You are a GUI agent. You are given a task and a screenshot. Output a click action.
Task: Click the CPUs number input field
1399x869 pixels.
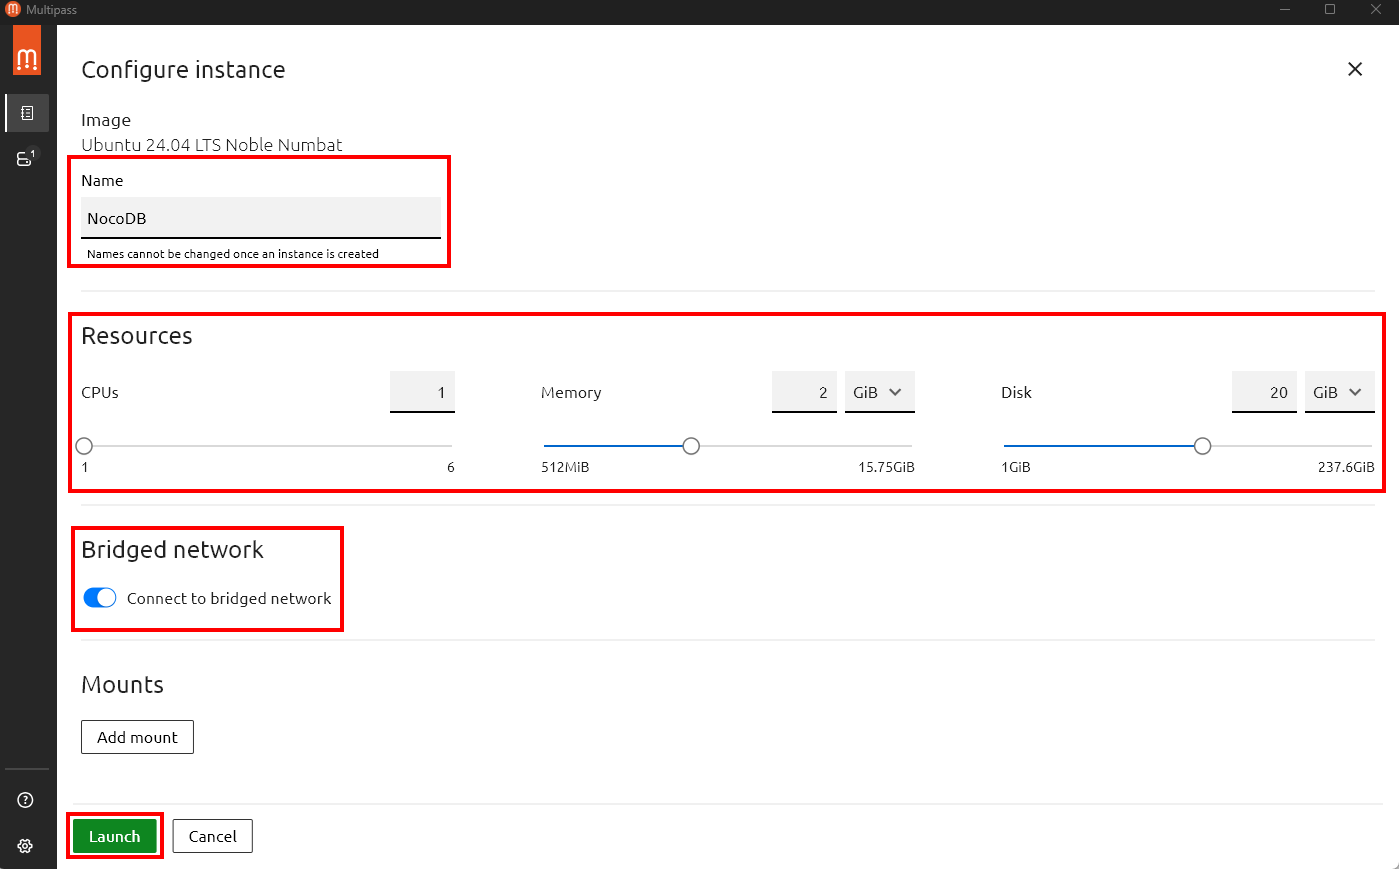point(422,392)
